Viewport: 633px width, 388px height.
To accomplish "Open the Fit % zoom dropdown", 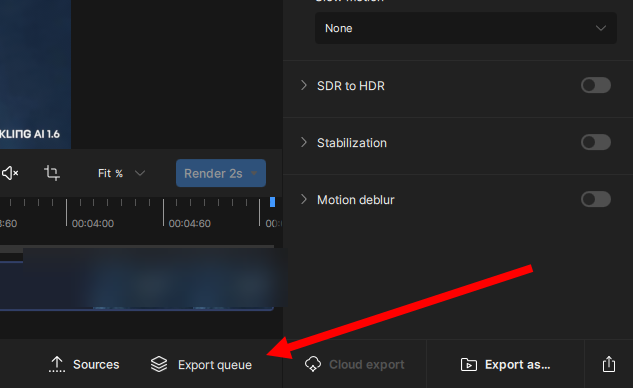I will (x=121, y=173).
